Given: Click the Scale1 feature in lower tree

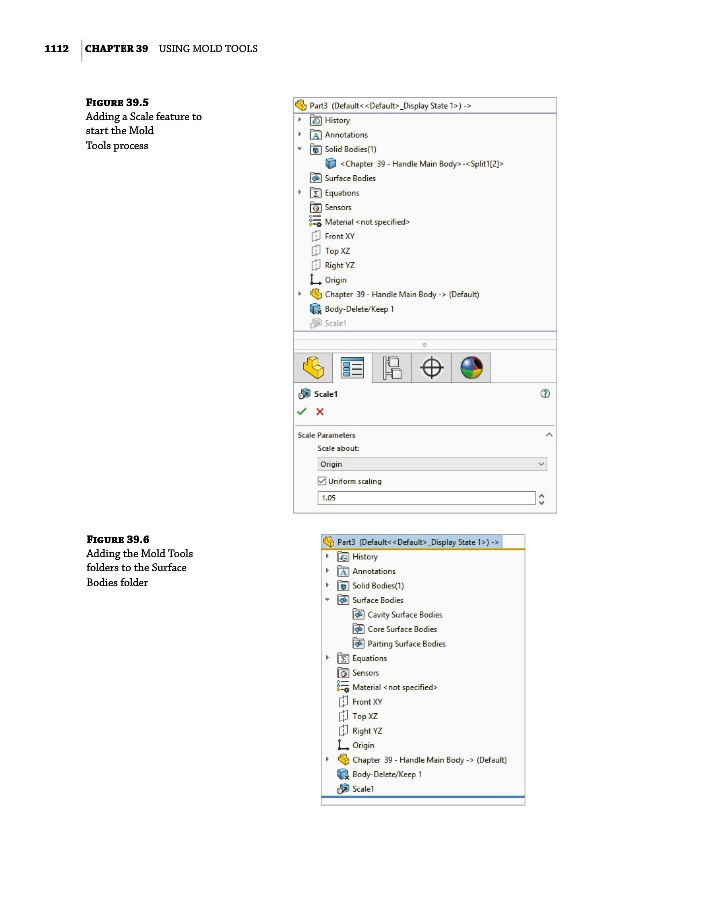Looking at the screenshot, I should coord(362,789).
